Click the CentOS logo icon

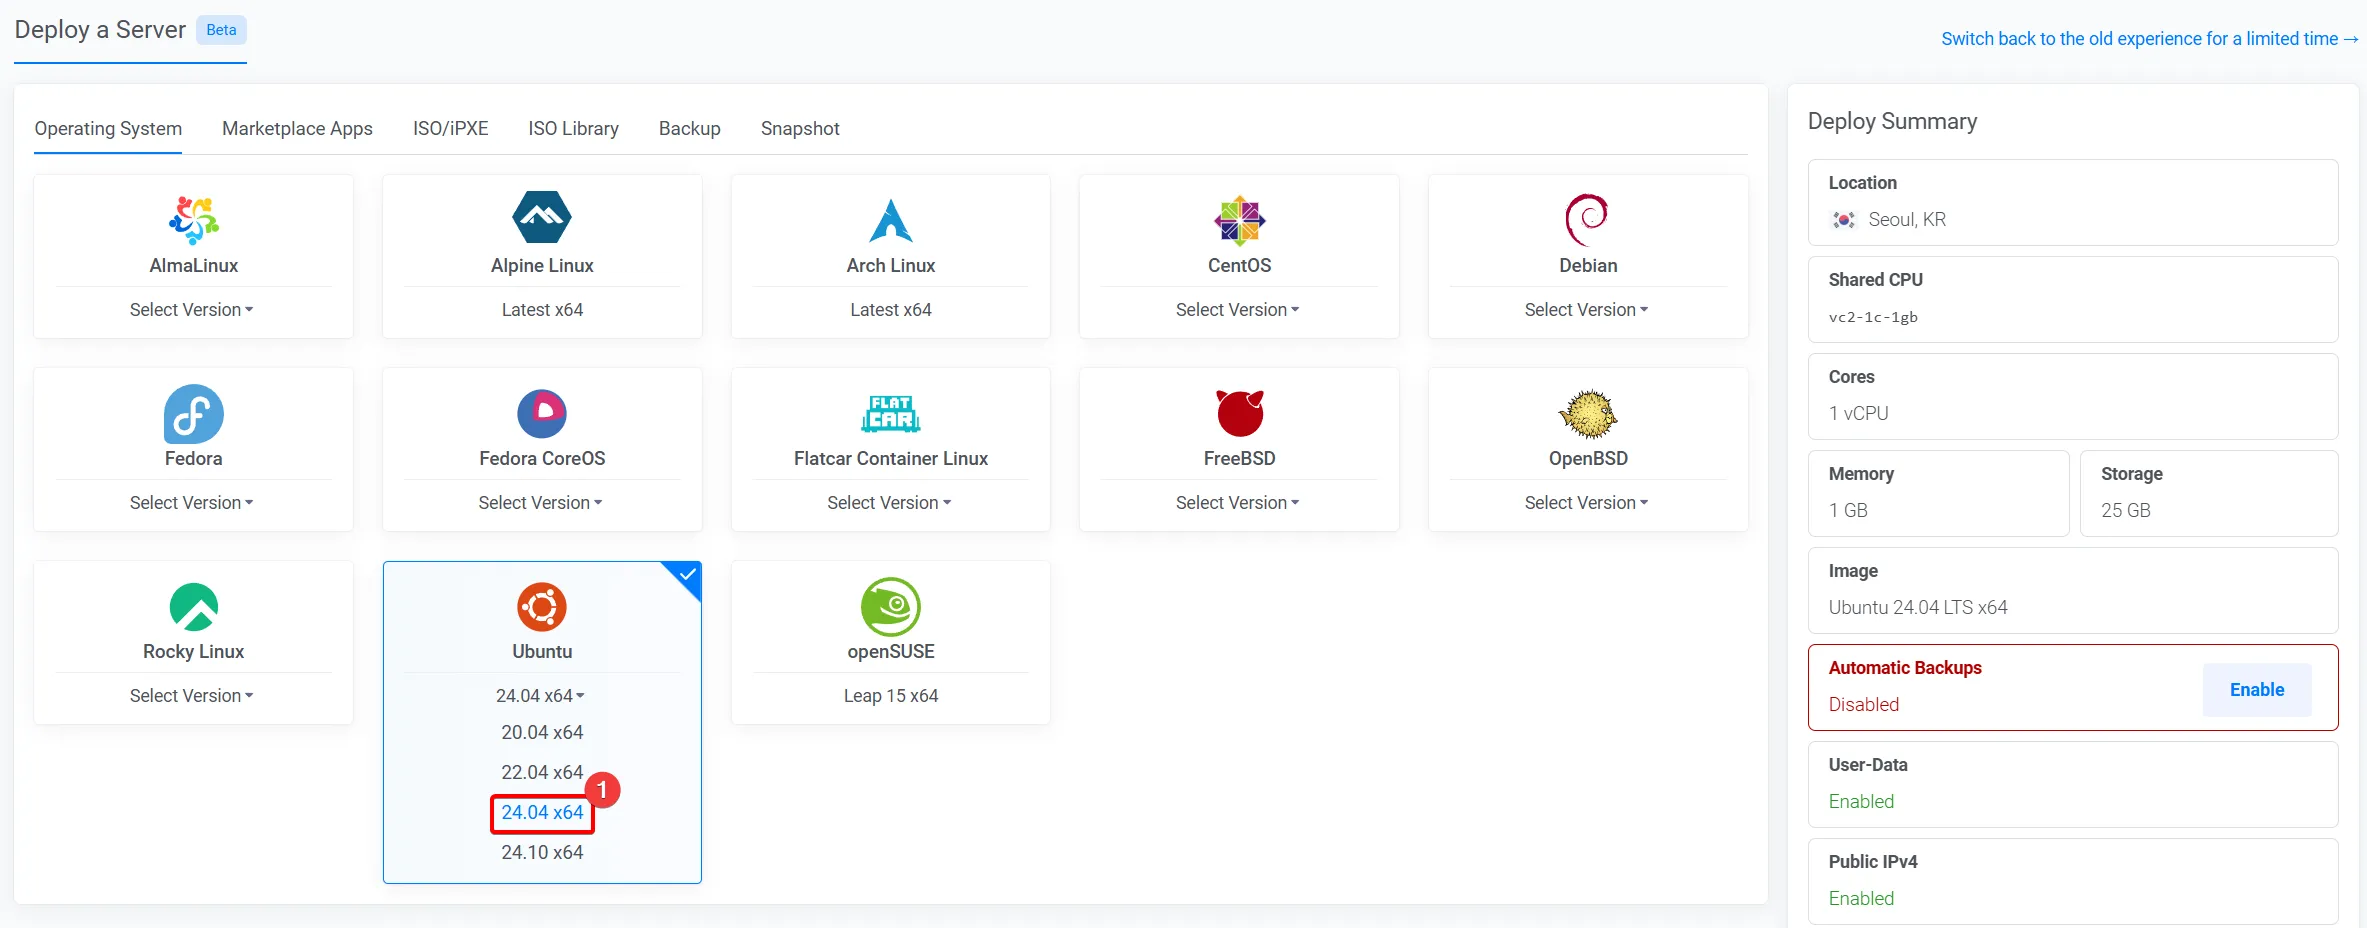[x=1239, y=220]
